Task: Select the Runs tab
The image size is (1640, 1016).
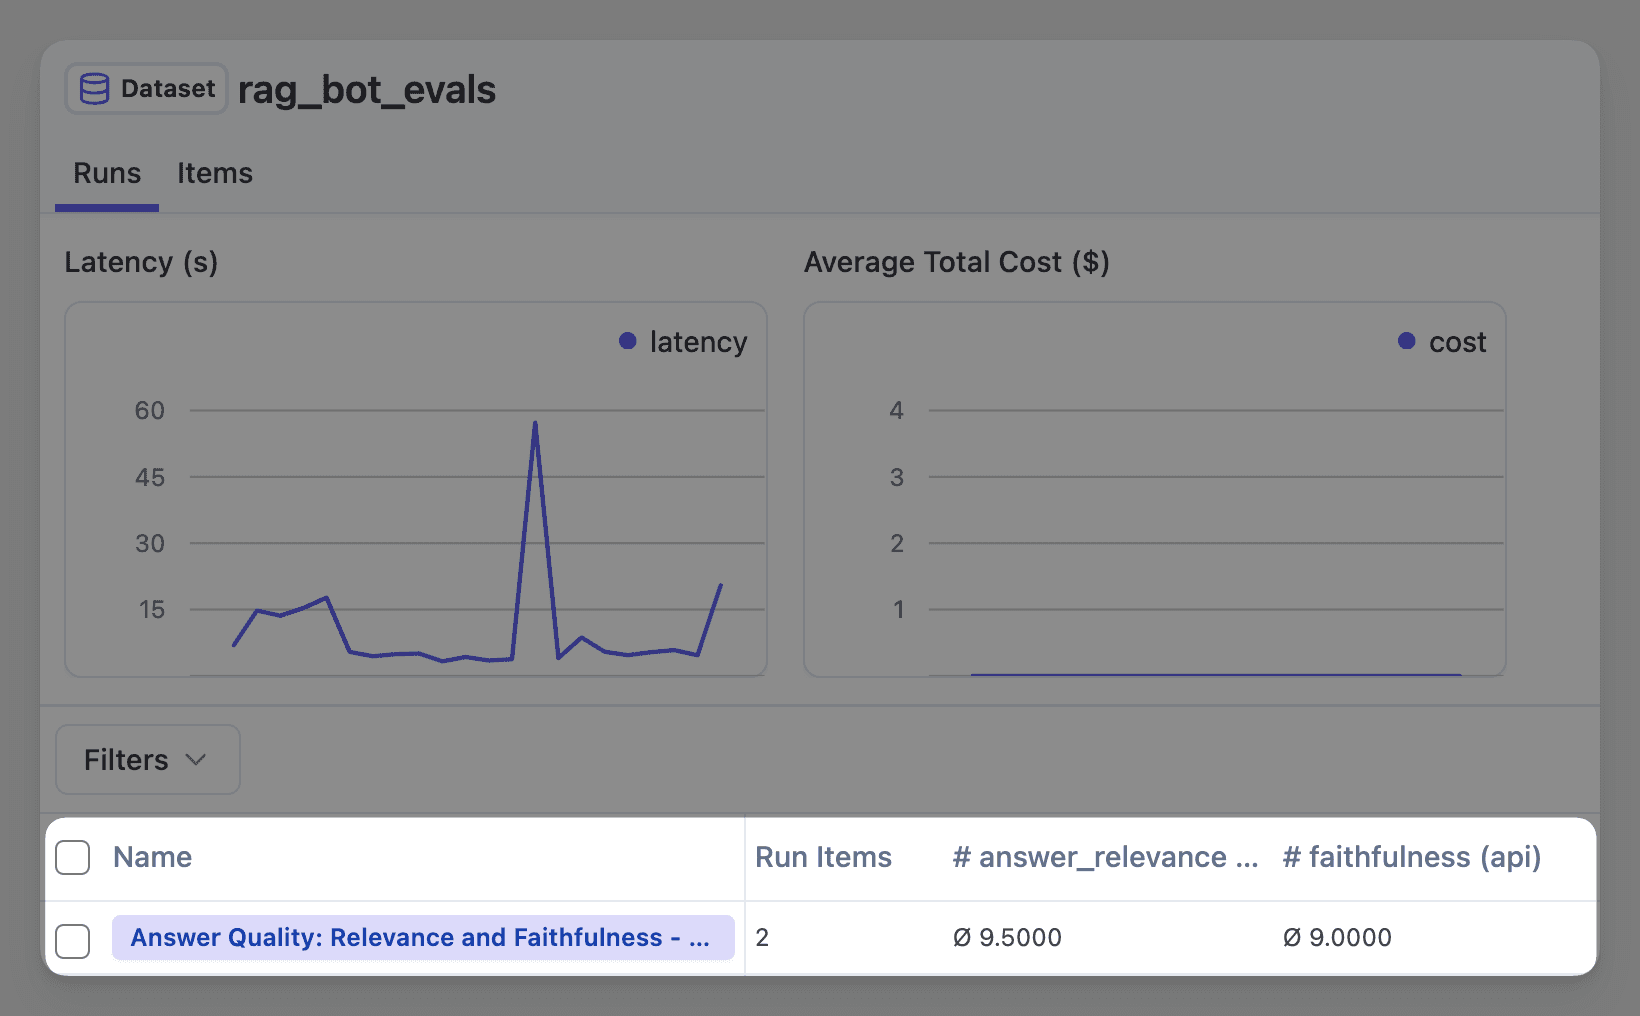Action: point(107,173)
